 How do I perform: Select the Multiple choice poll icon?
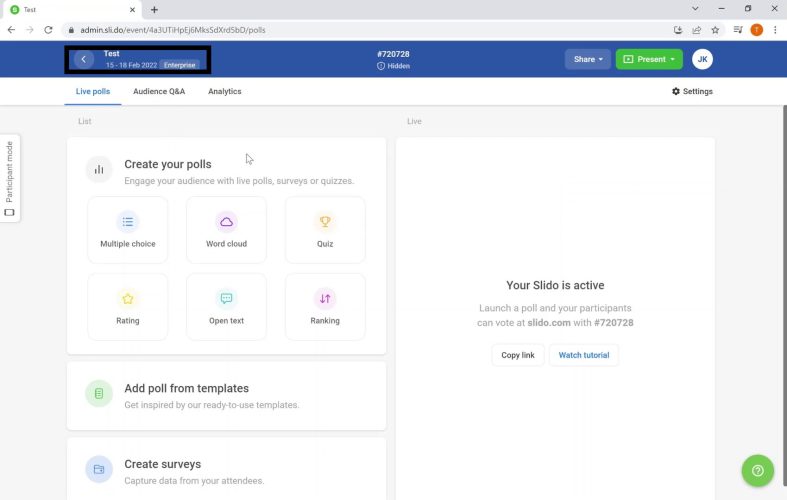(127, 222)
